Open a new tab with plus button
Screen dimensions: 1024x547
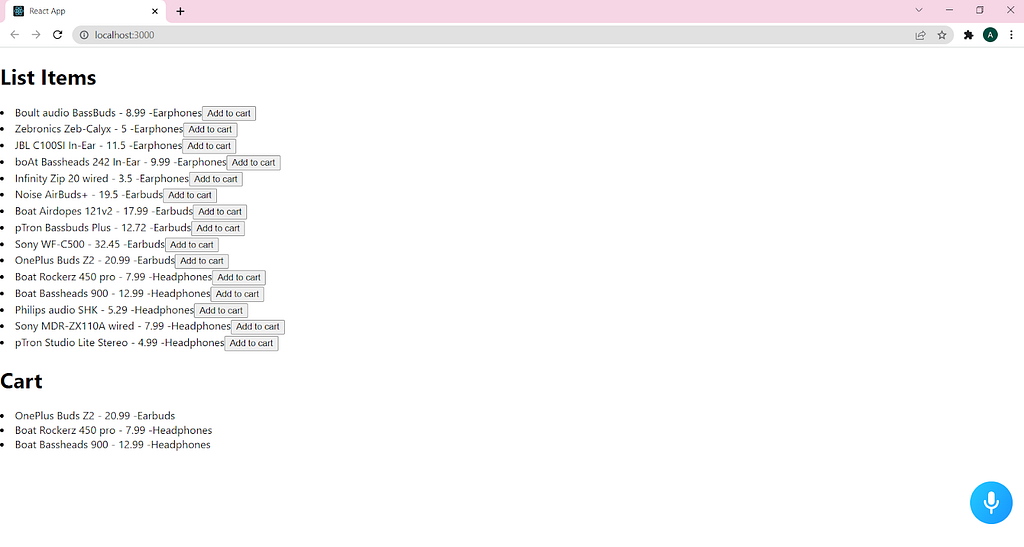180,11
